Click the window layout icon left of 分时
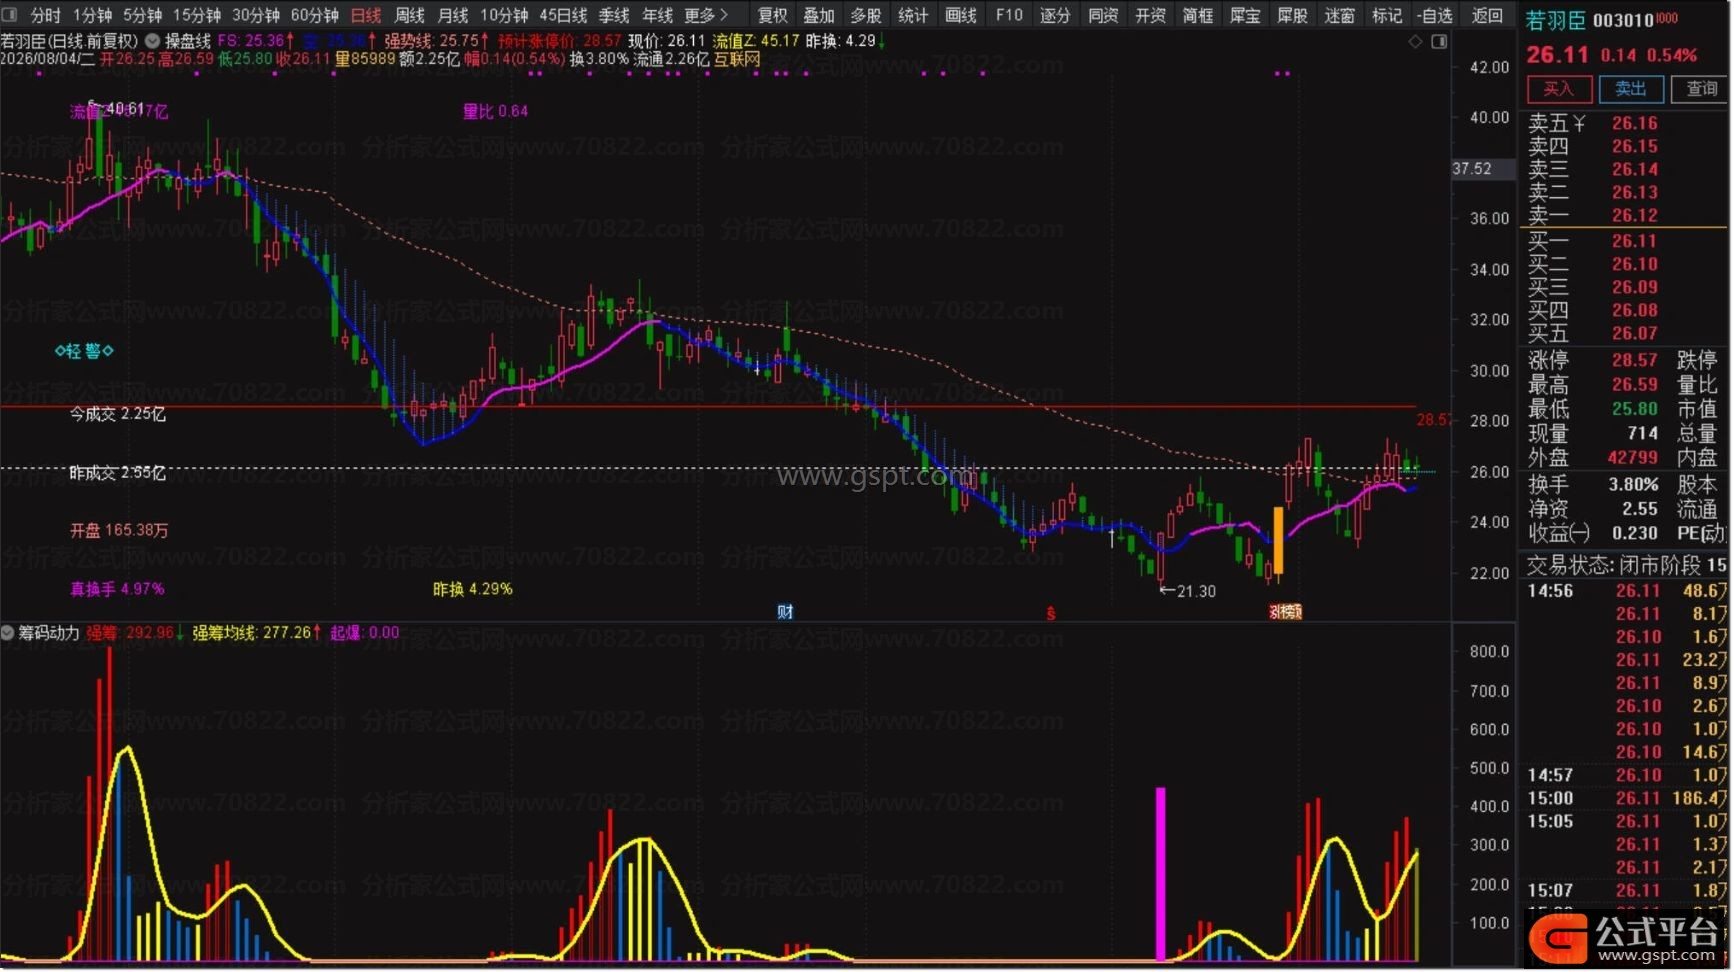 (x=10, y=15)
